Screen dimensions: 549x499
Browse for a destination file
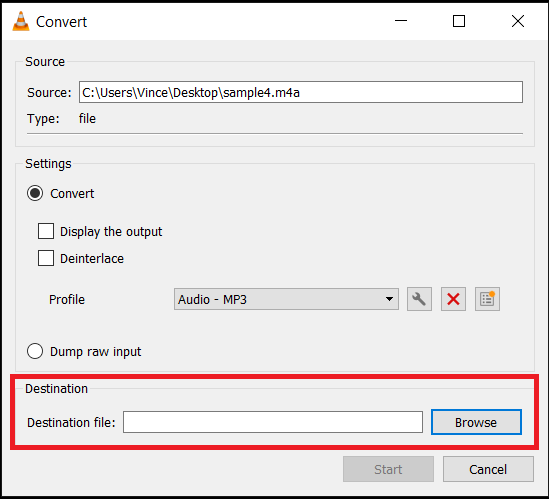pos(476,422)
